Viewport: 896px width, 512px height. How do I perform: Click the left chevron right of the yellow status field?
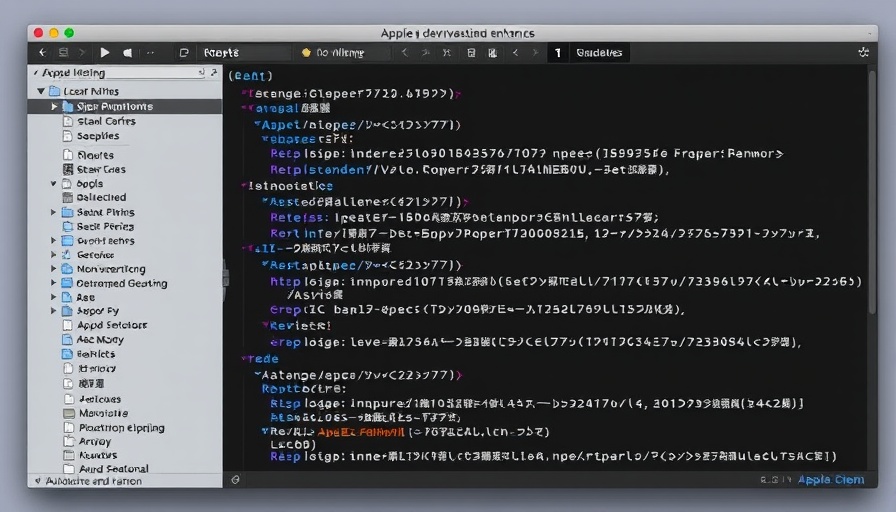tap(405, 53)
